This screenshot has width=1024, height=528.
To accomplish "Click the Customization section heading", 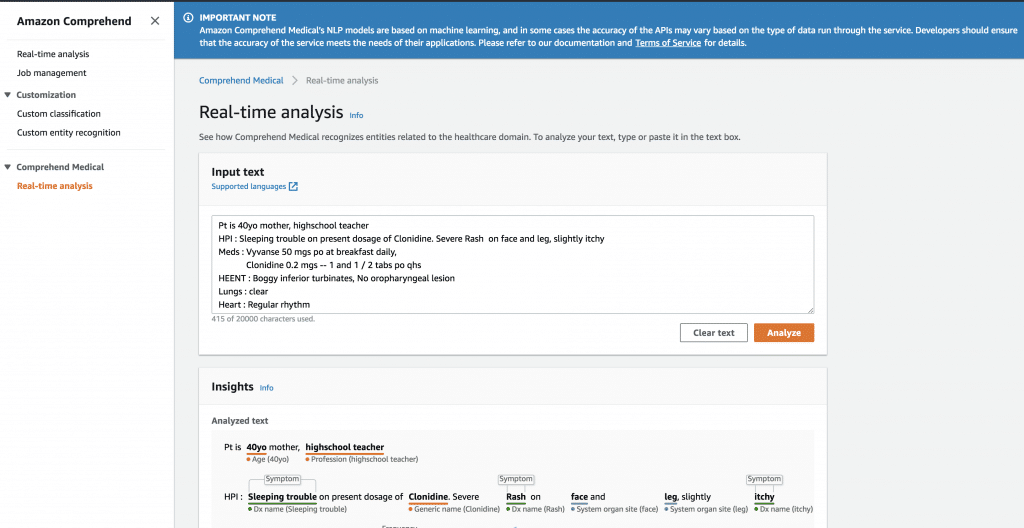I will (46, 95).
